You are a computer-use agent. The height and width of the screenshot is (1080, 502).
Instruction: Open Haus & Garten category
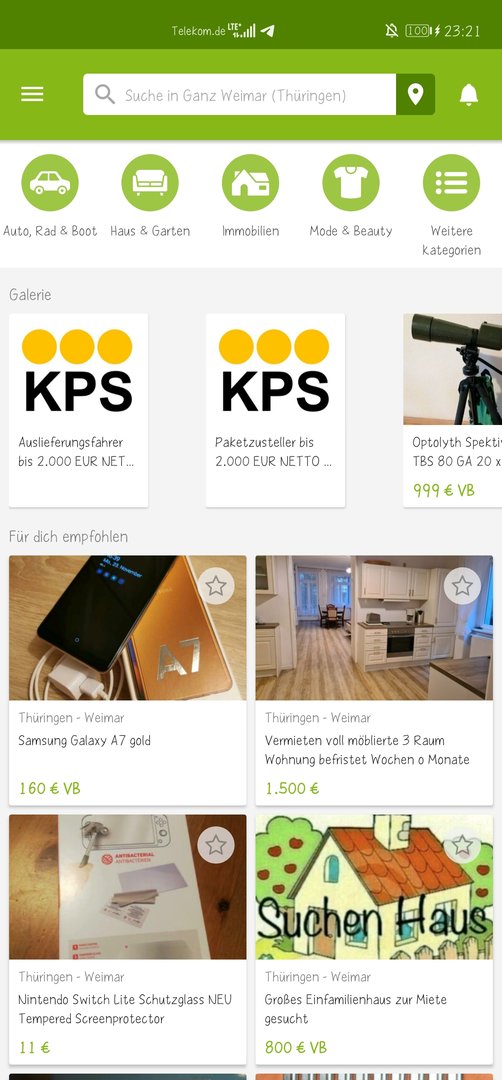coord(150,196)
